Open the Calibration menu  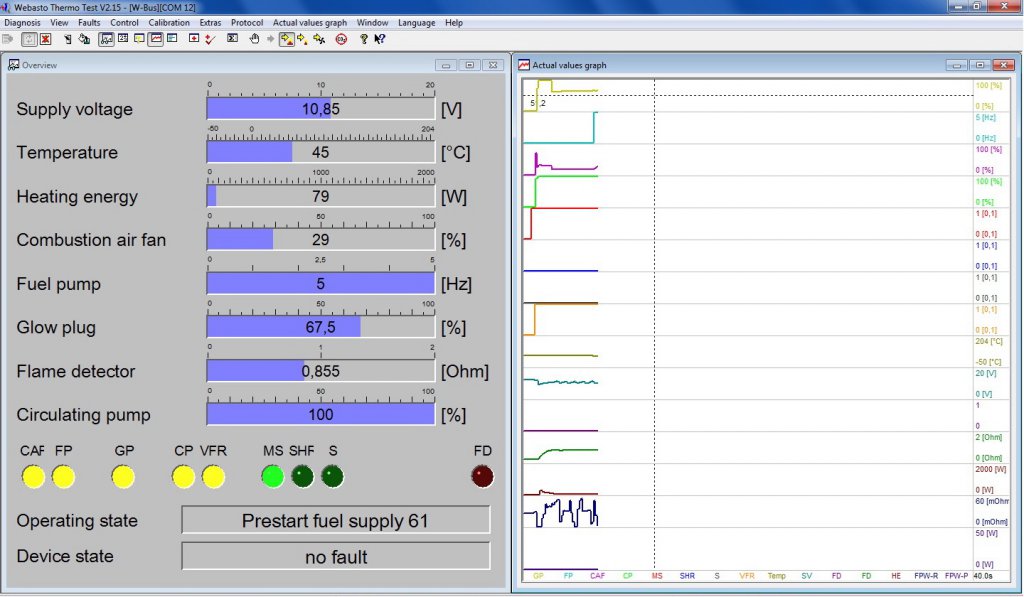pyautogui.click(x=169, y=22)
